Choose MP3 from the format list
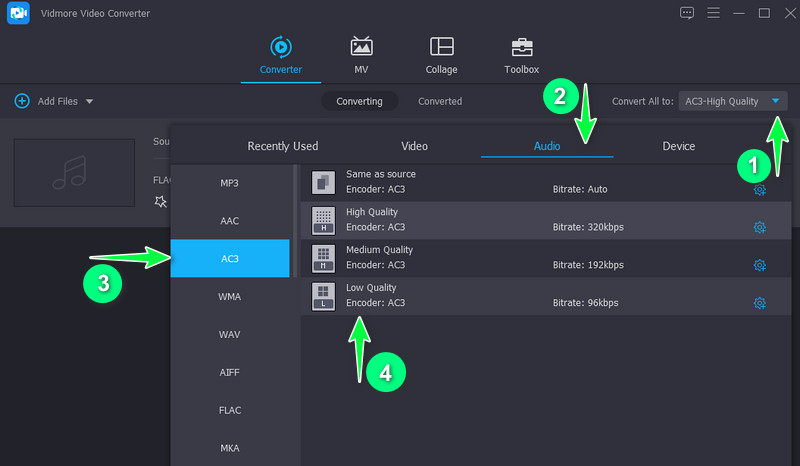Screen dimensions: 800x466 click(x=229, y=183)
